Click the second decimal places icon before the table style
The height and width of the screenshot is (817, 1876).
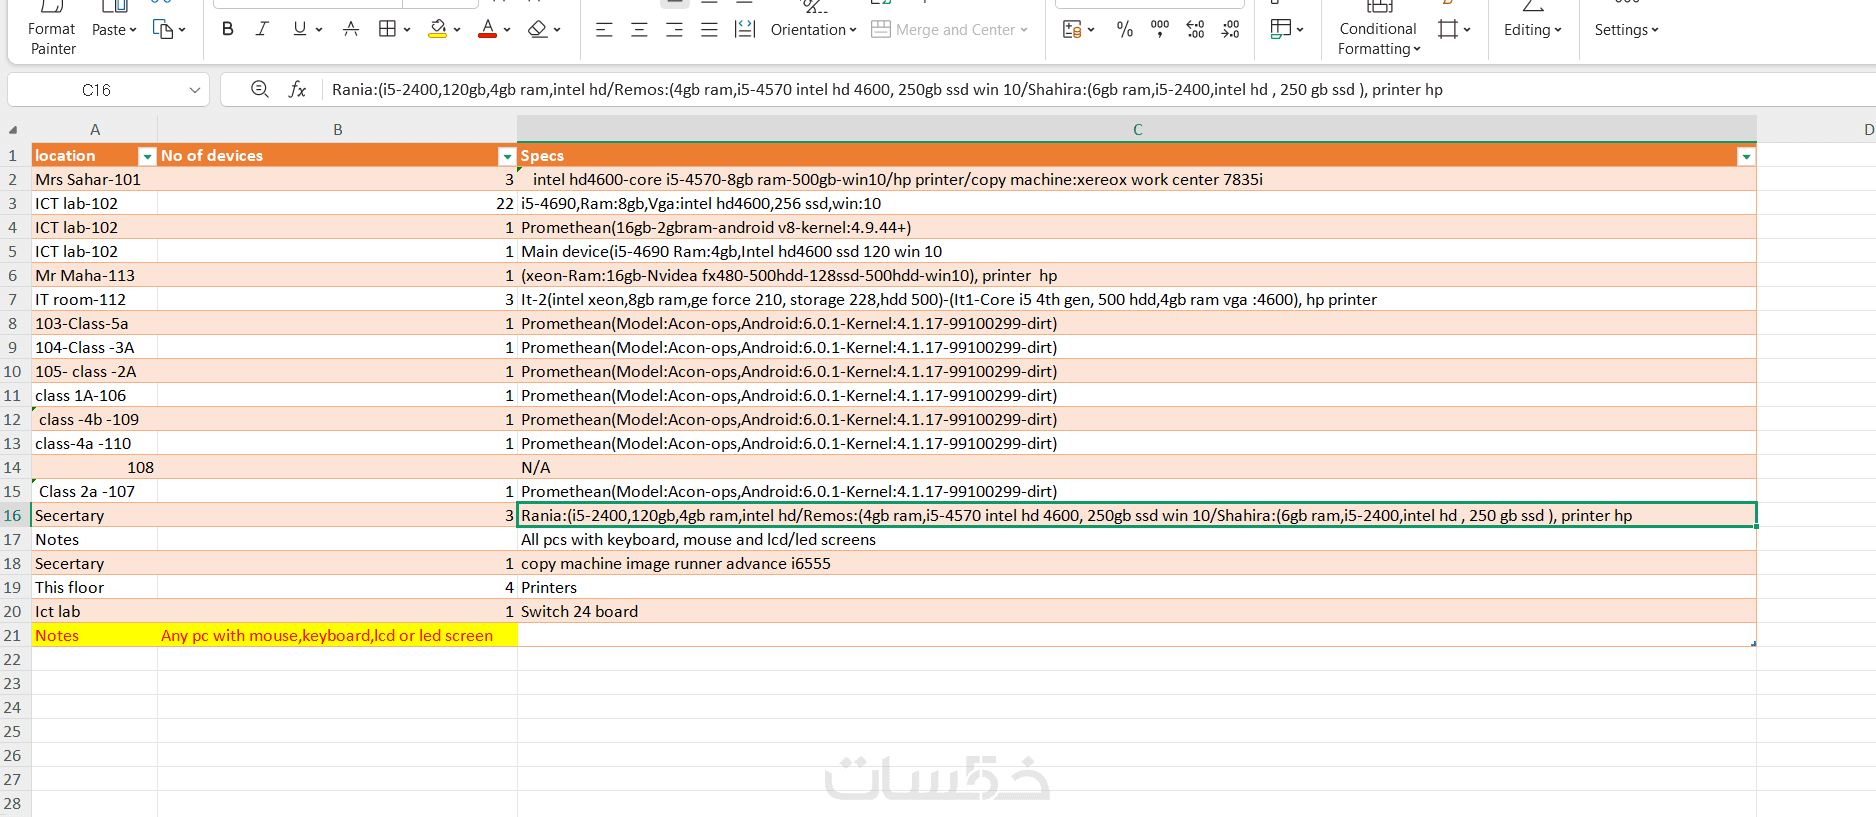coord(1230,30)
